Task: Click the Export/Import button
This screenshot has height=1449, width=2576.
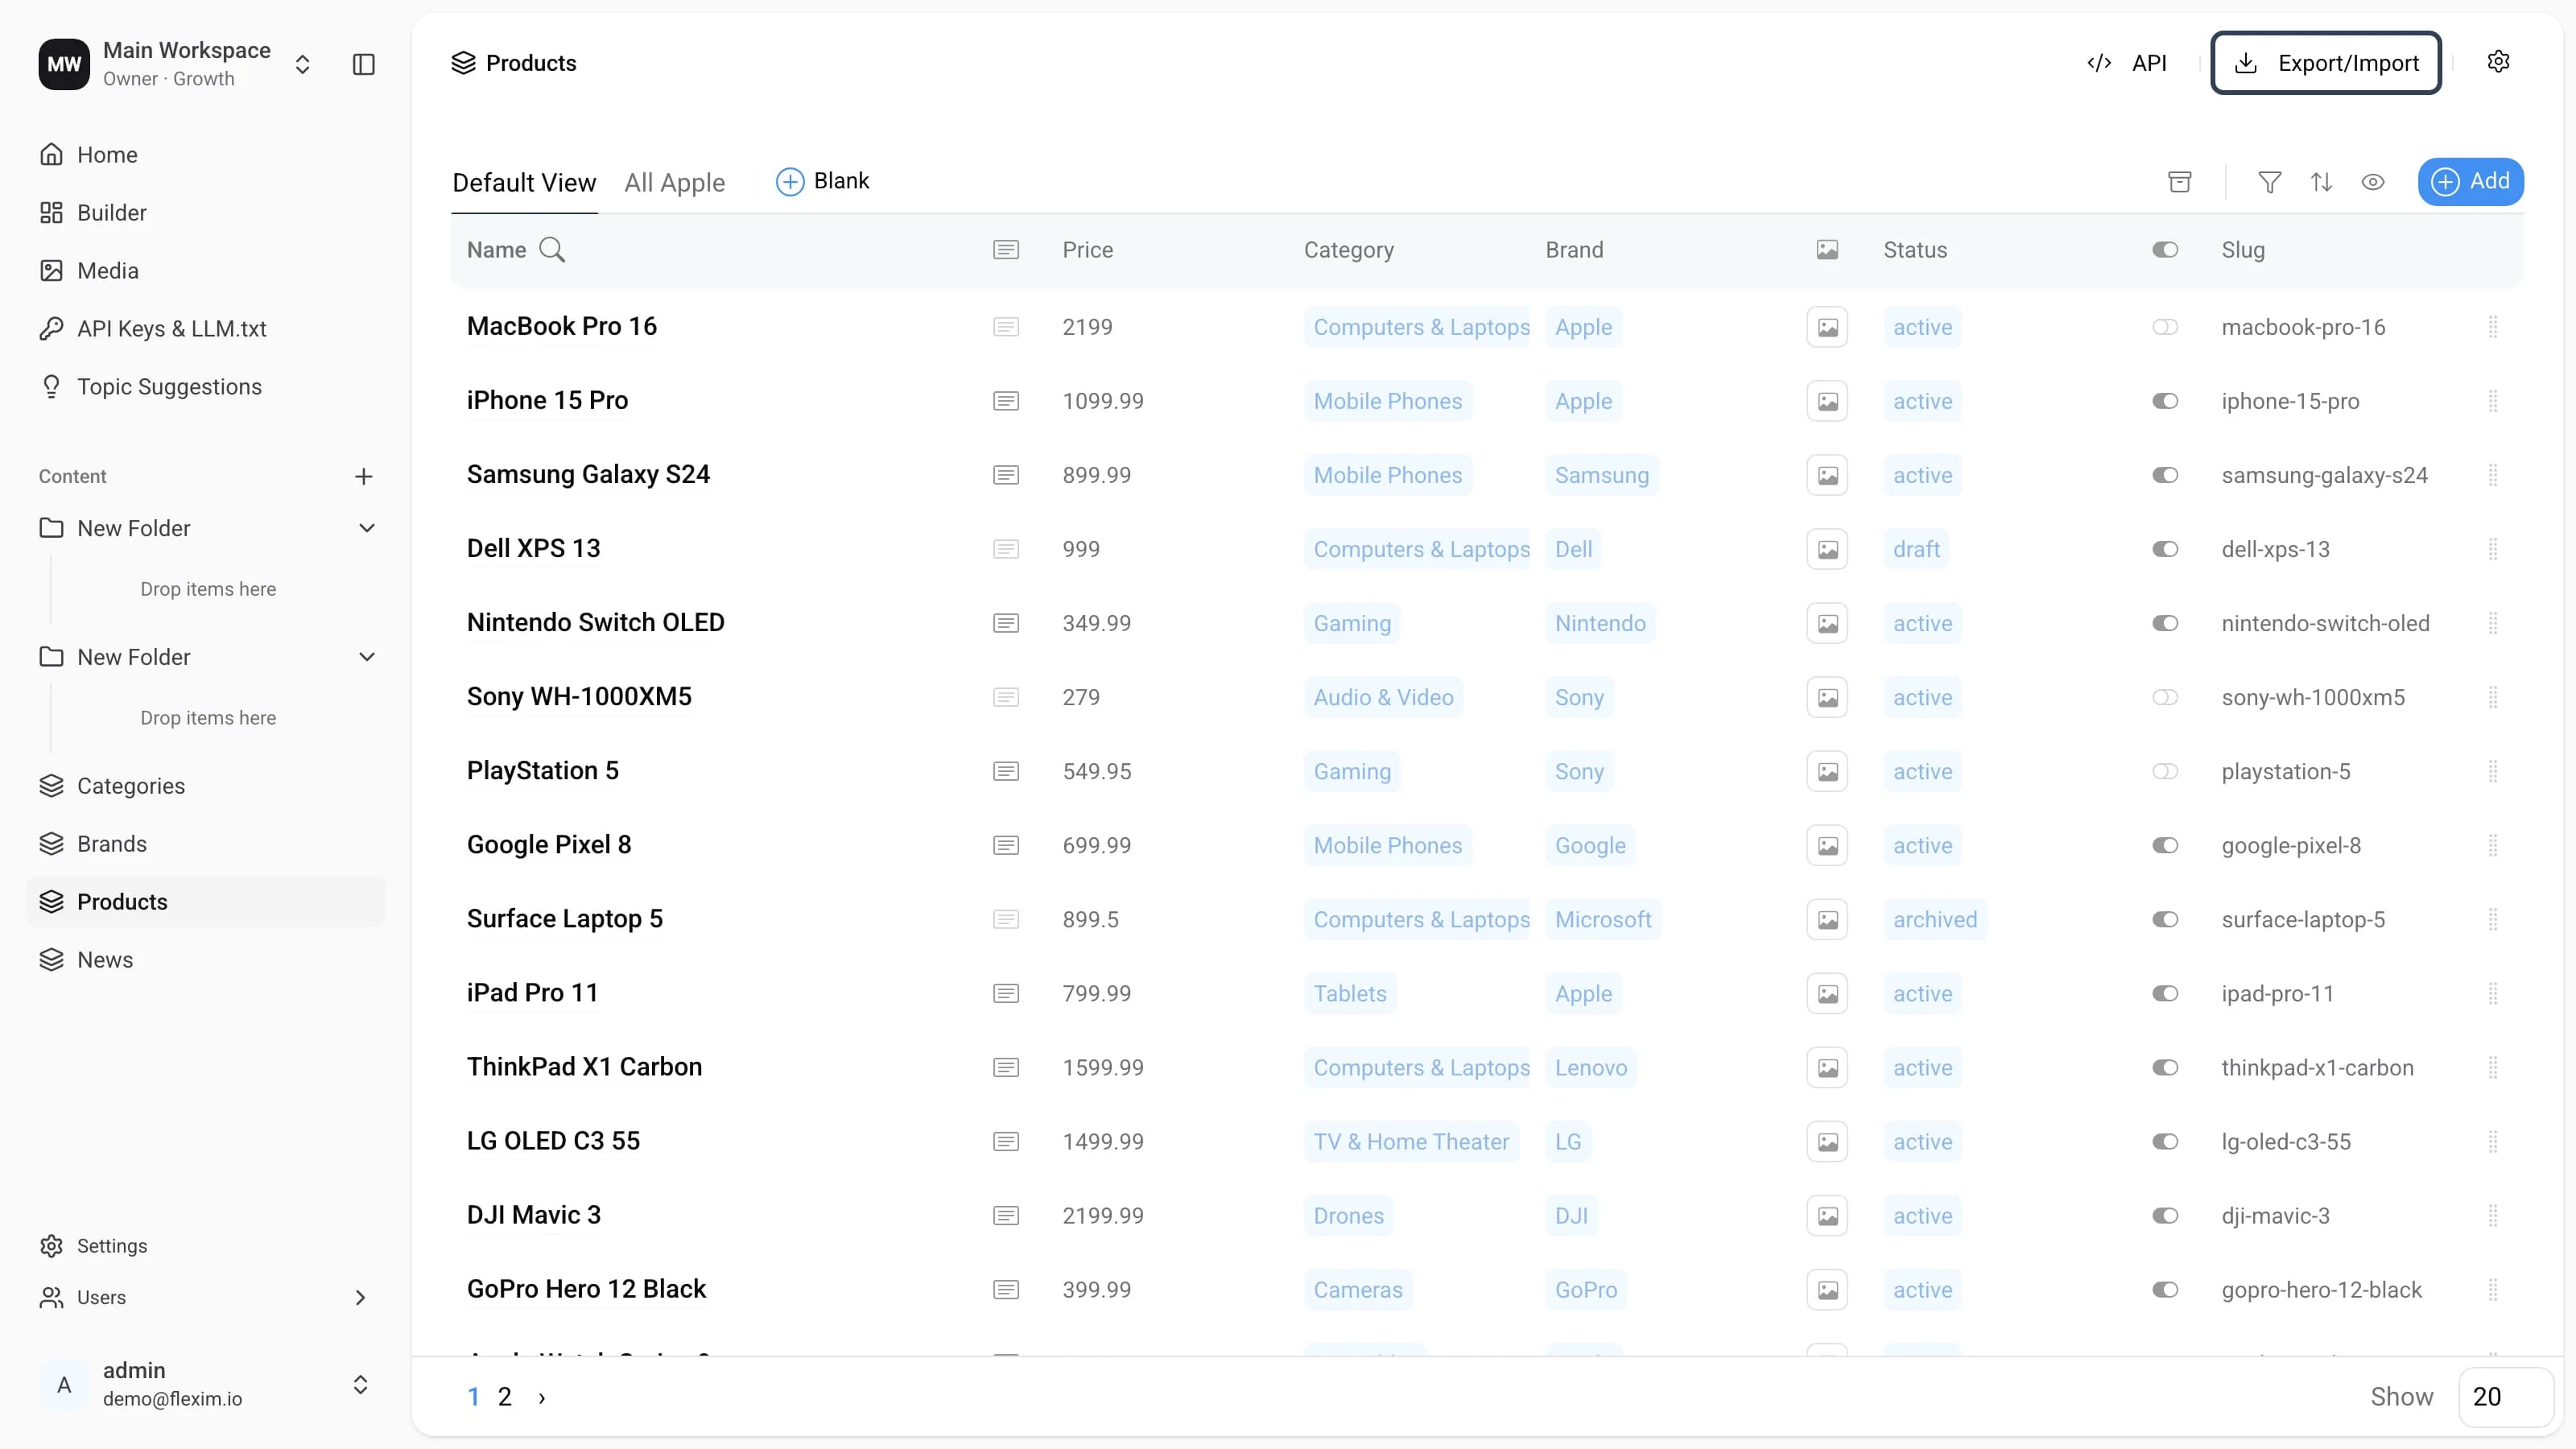Action: pyautogui.click(x=2326, y=63)
